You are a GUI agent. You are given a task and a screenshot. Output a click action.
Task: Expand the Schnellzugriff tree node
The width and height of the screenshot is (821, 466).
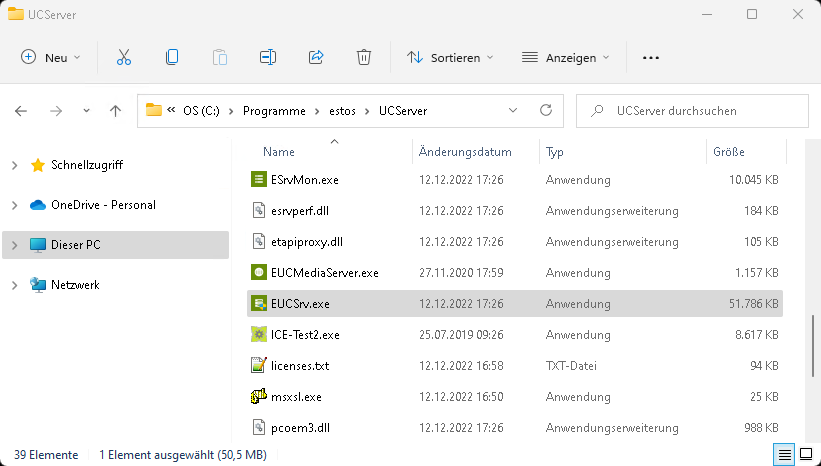(x=14, y=165)
